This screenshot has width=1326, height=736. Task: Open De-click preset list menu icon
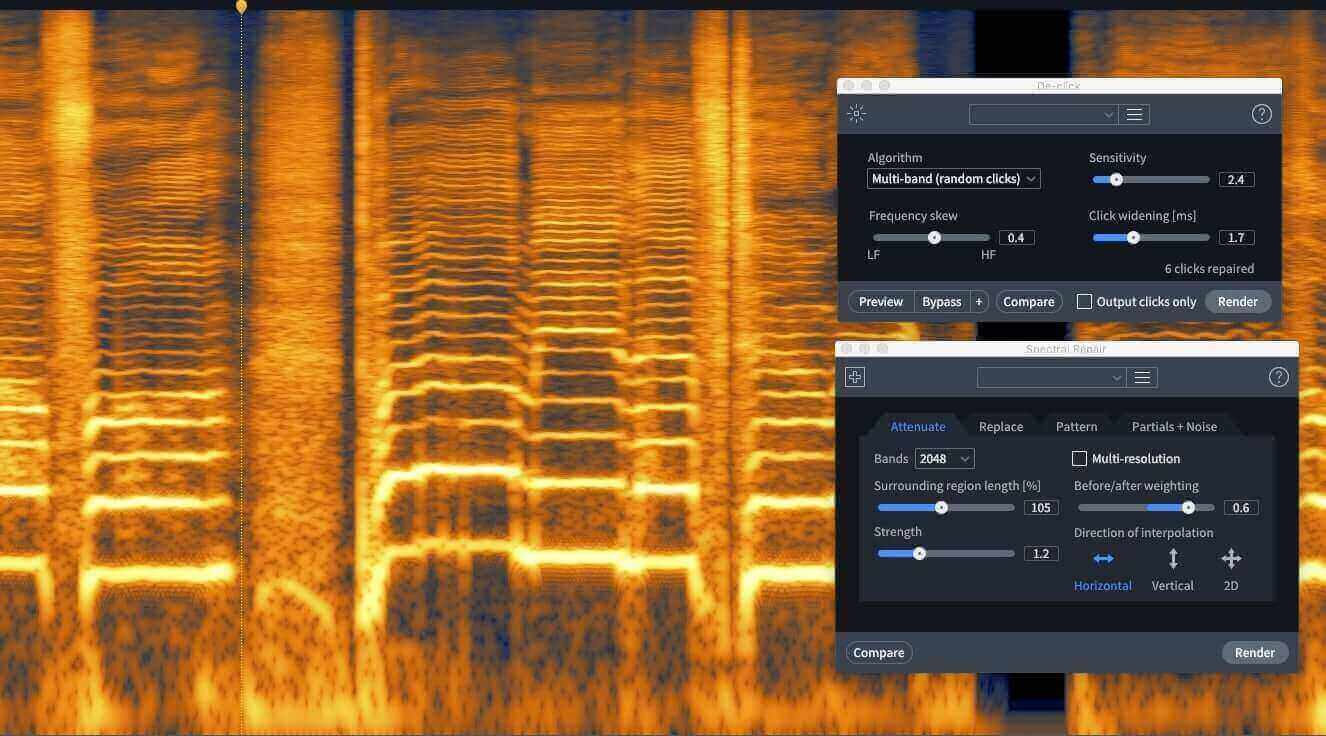pos(1134,115)
